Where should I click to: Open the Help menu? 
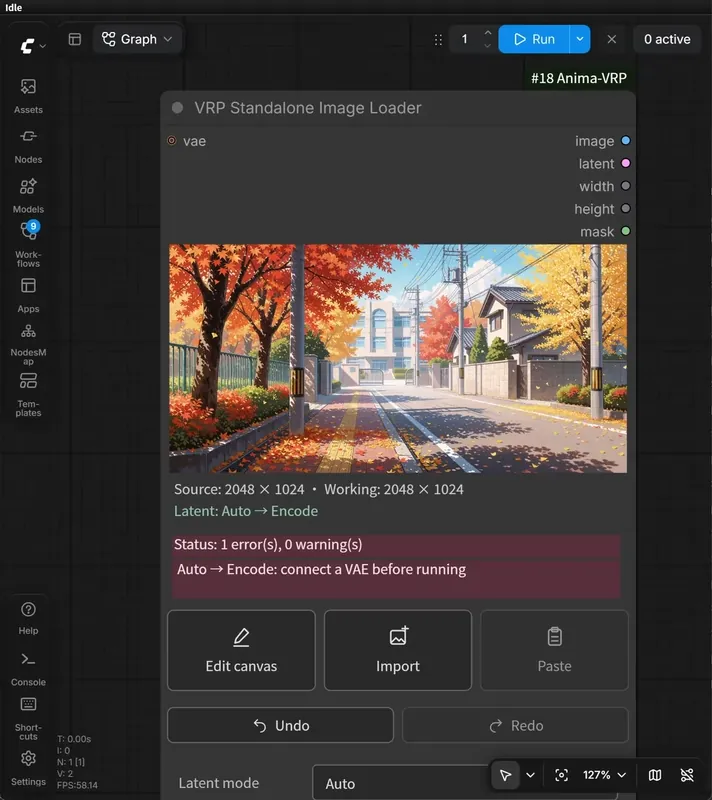coord(28,618)
